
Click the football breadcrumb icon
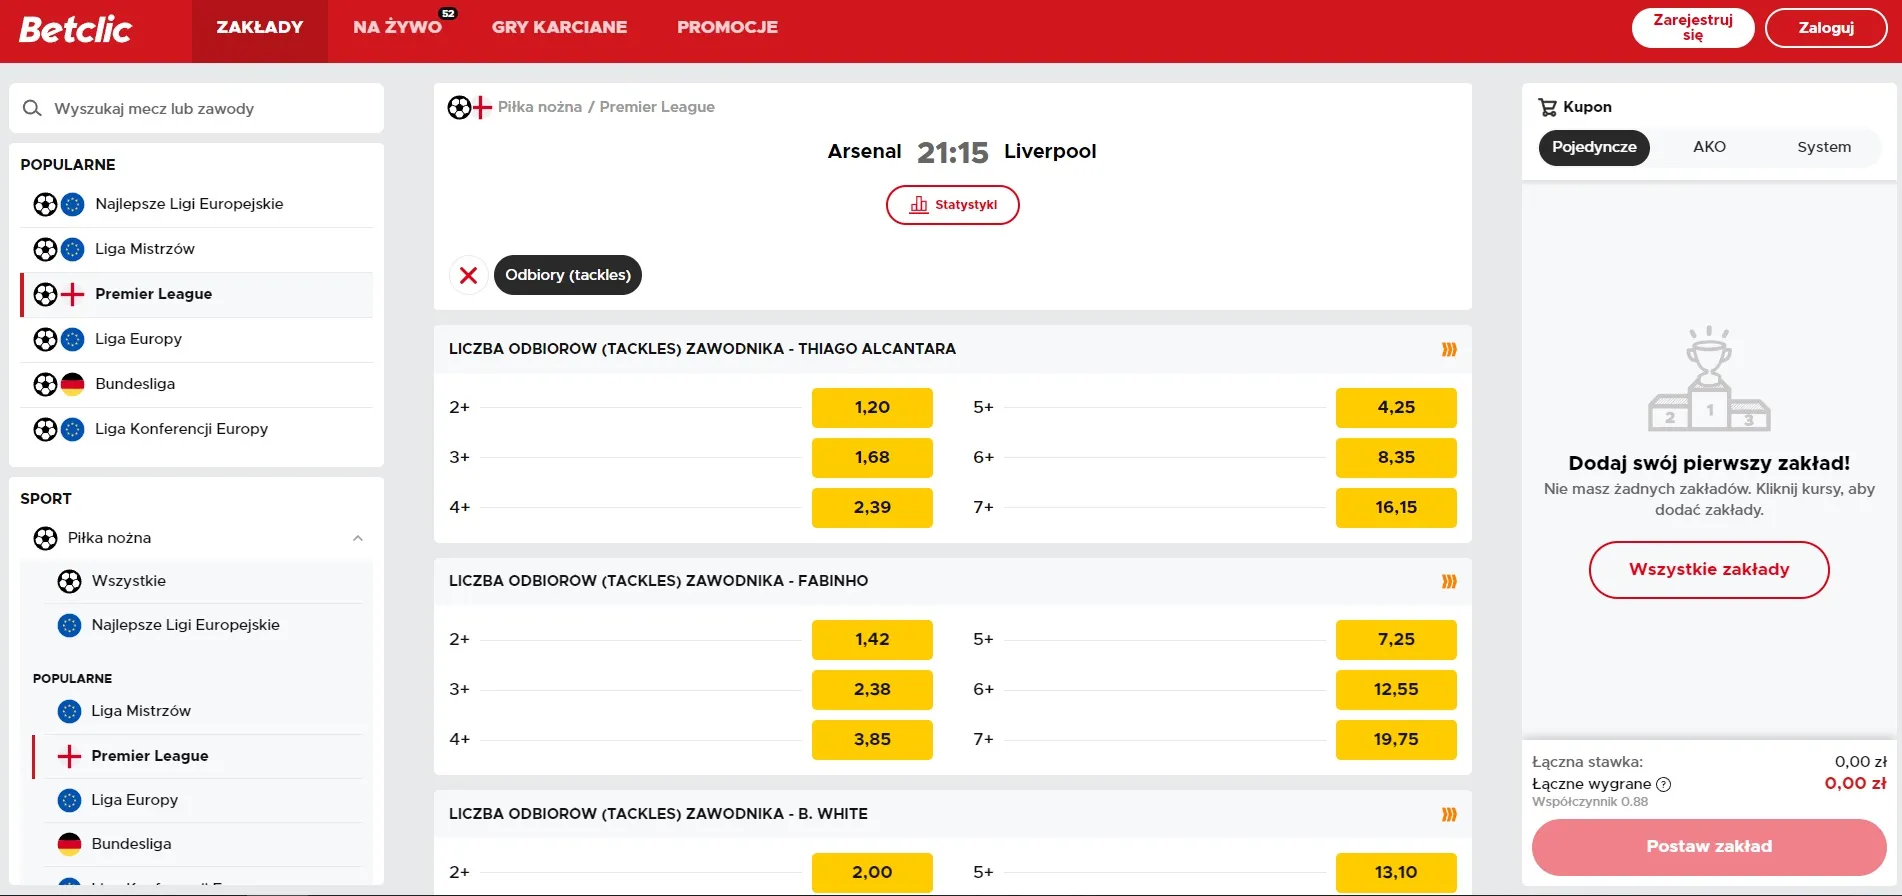pyautogui.click(x=459, y=107)
